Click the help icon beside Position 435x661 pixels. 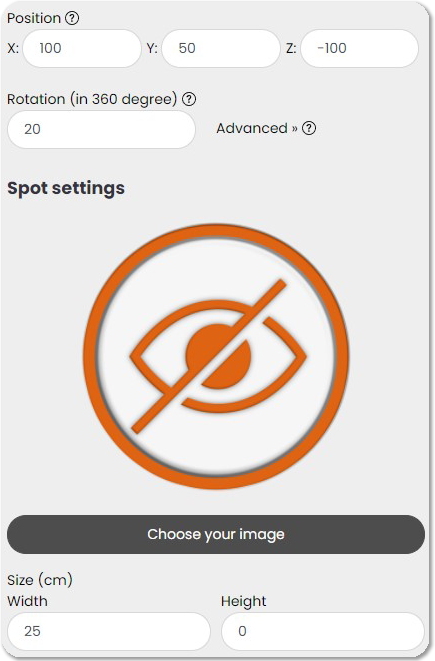point(72,18)
